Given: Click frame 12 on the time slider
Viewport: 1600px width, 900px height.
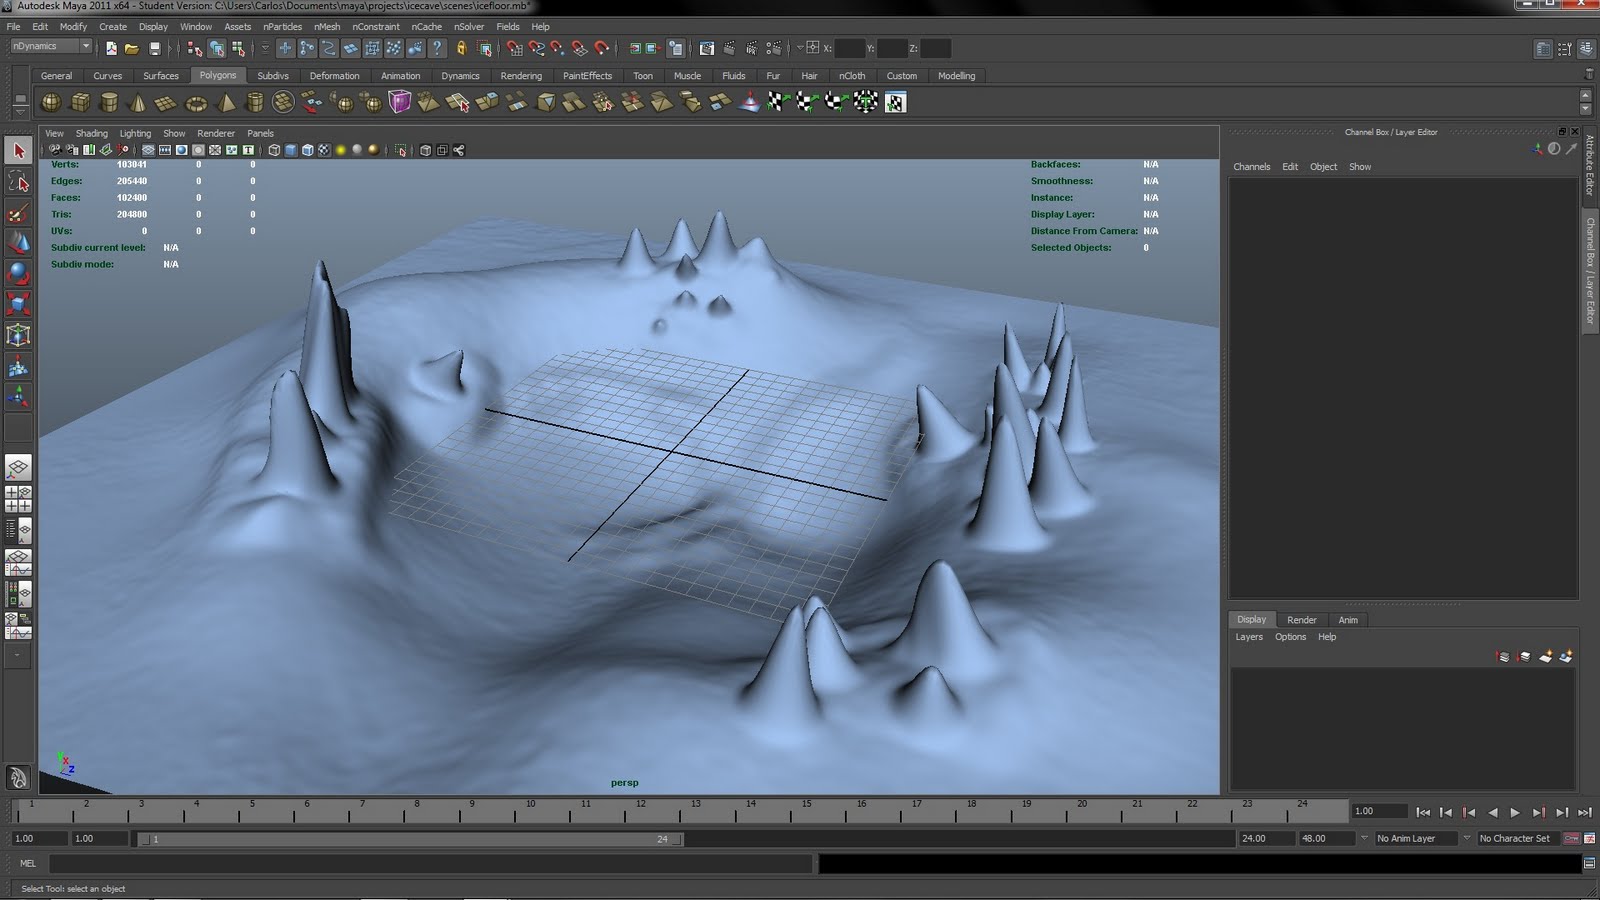Looking at the screenshot, I should [x=640, y=808].
